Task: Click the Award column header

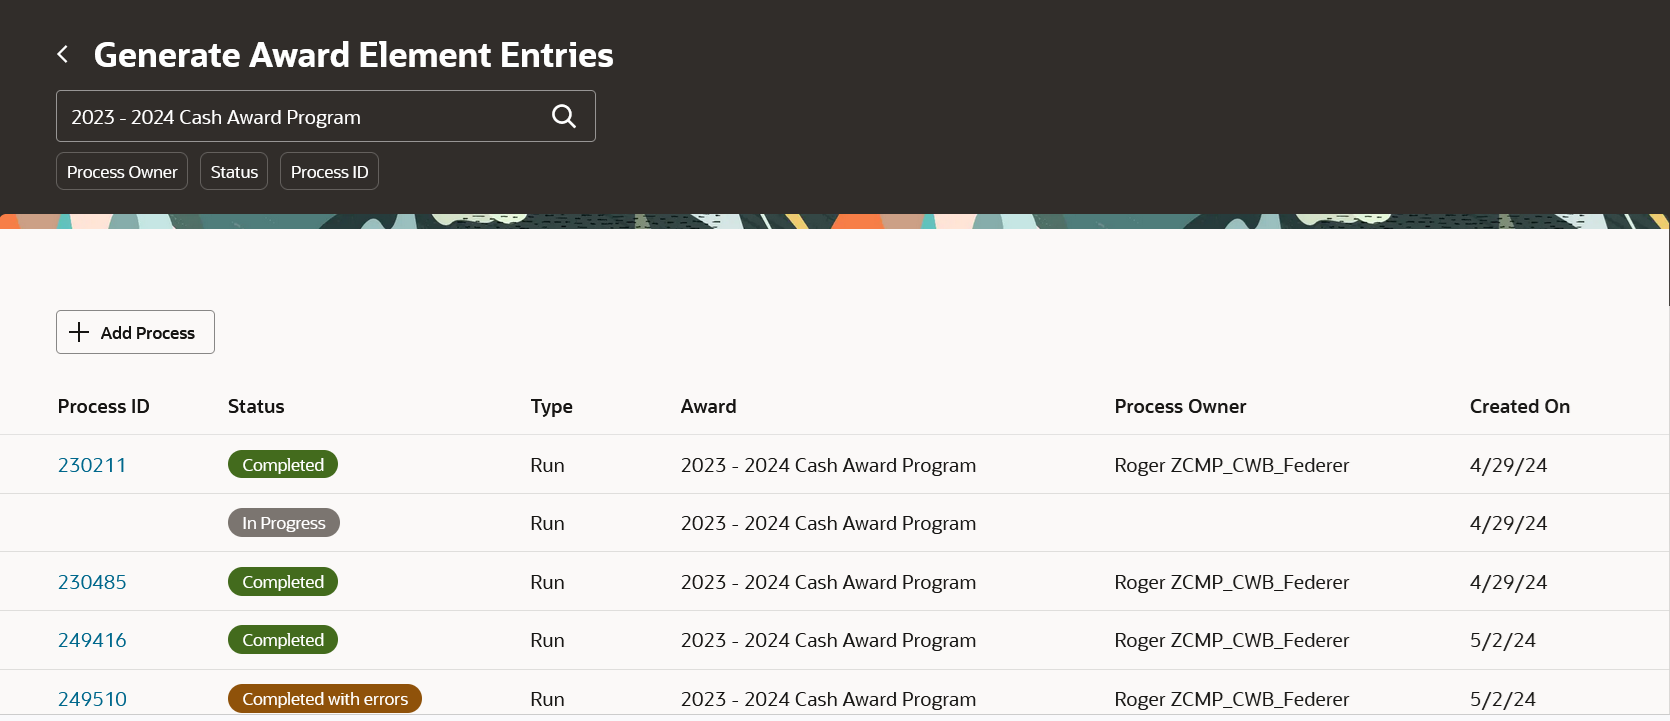Action: (x=709, y=406)
